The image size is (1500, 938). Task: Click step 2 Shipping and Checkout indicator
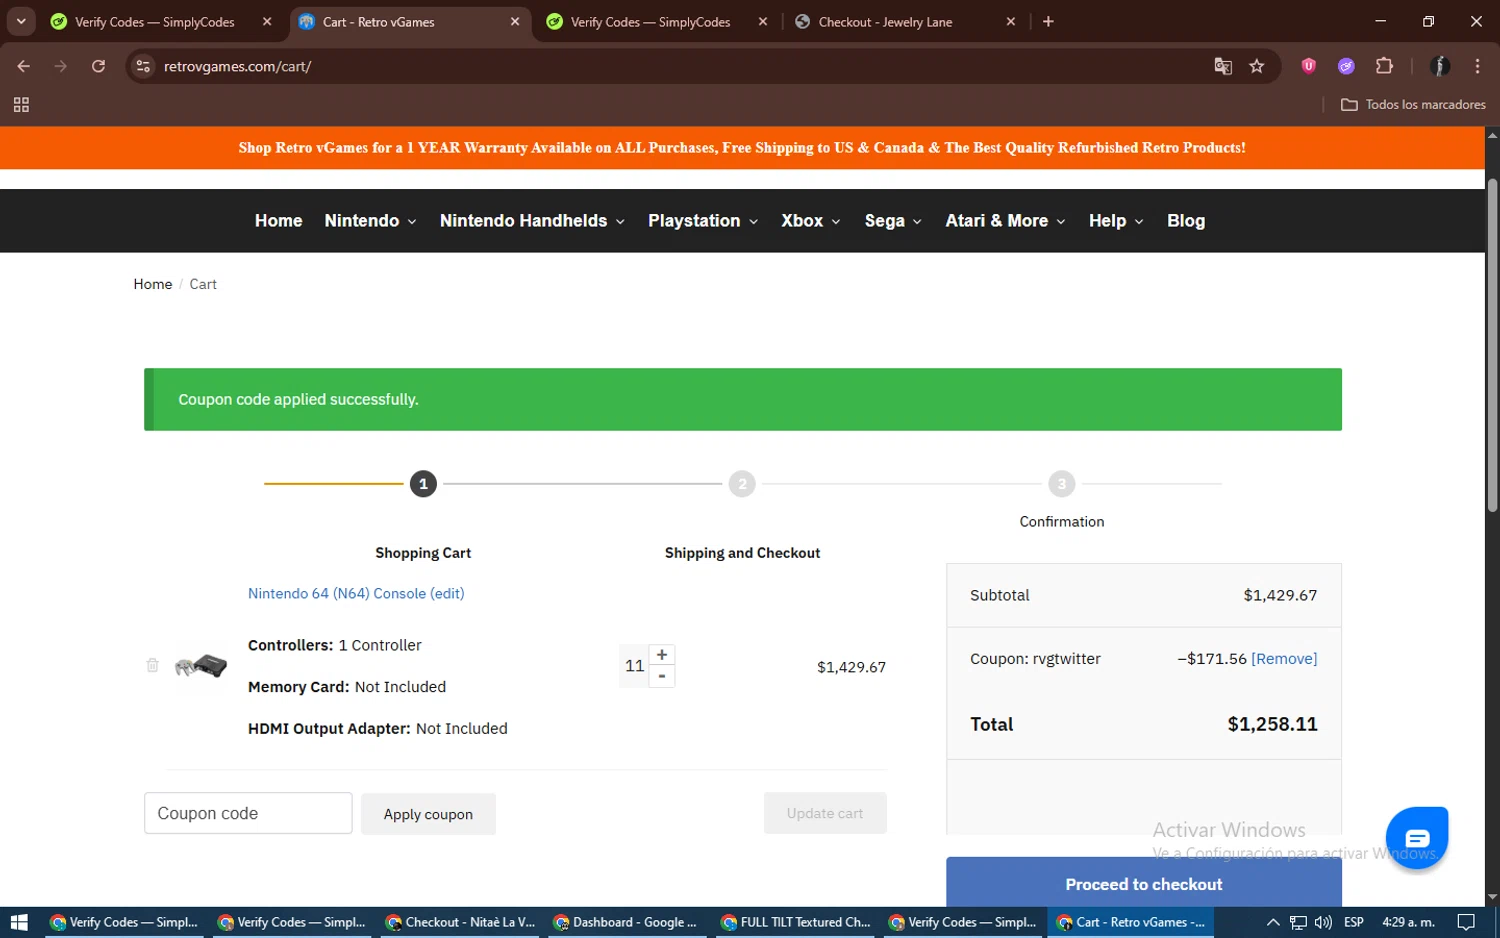742,484
